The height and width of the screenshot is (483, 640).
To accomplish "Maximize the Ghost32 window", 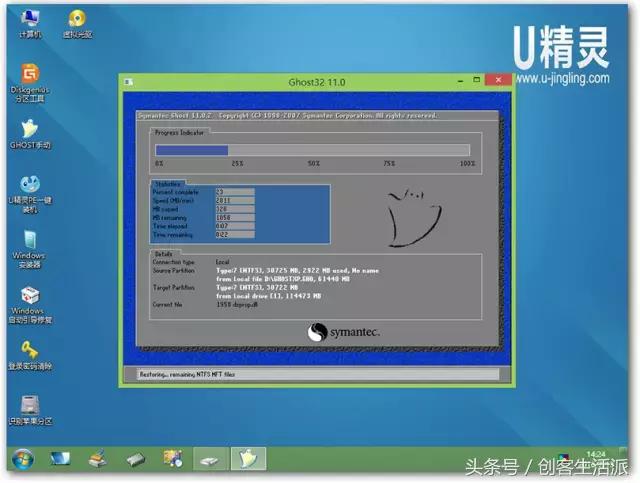I will (476, 80).
